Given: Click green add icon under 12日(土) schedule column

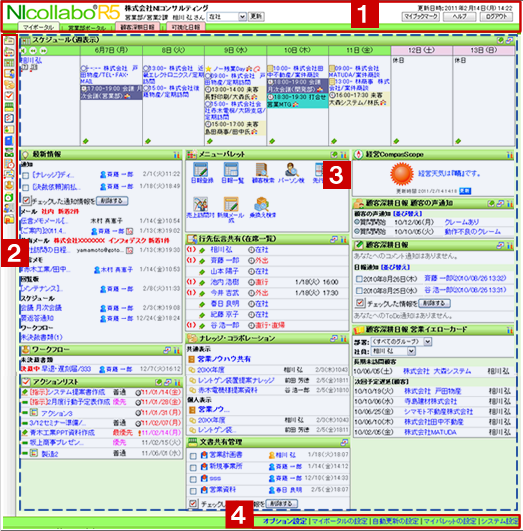Looking at the screenshot, I should (396, 141).
